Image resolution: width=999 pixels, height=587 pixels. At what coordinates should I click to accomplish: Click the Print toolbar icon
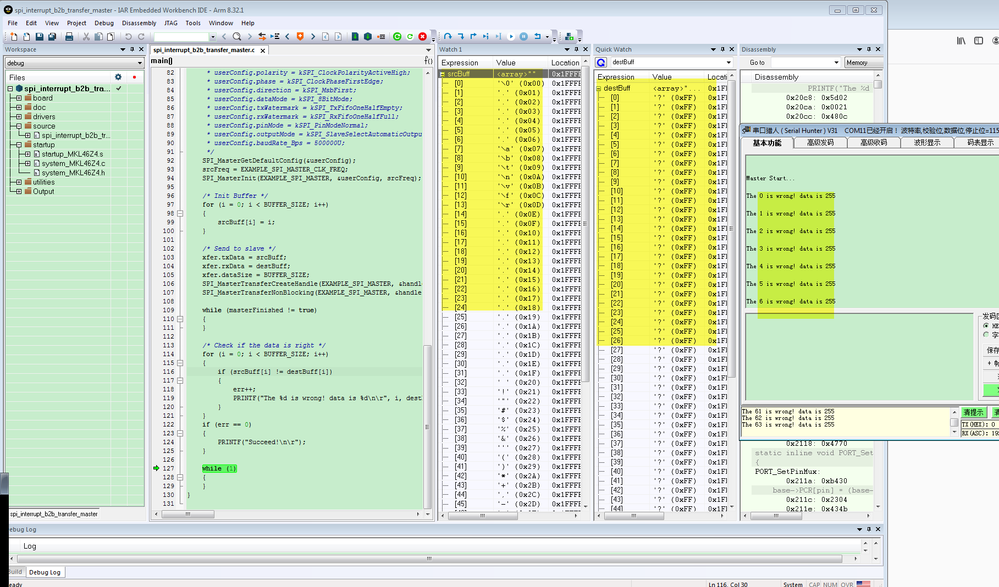[x=69, y=37]
